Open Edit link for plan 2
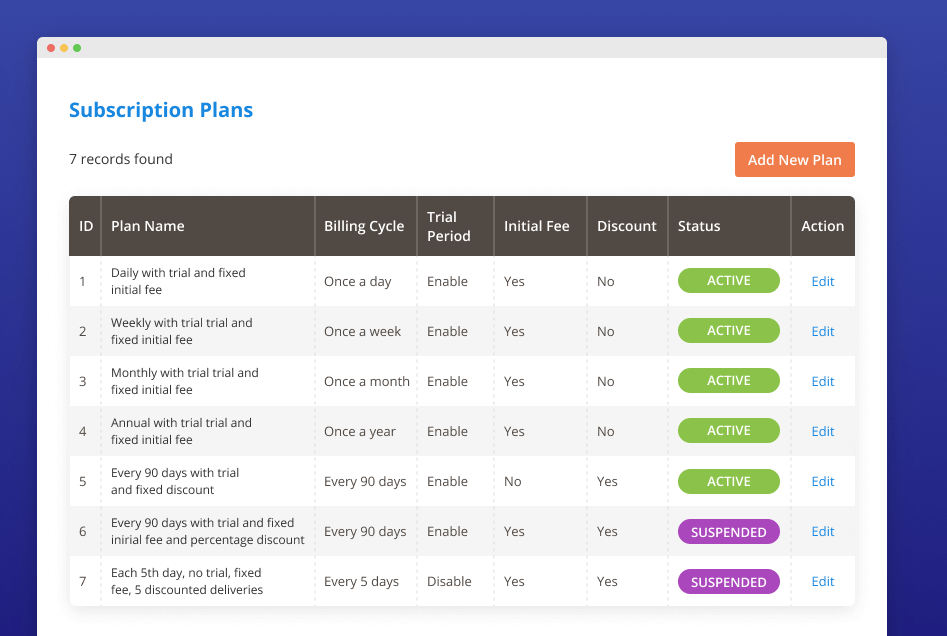The width and height of the screenshot is (947, 636). (x=822, y=331)
